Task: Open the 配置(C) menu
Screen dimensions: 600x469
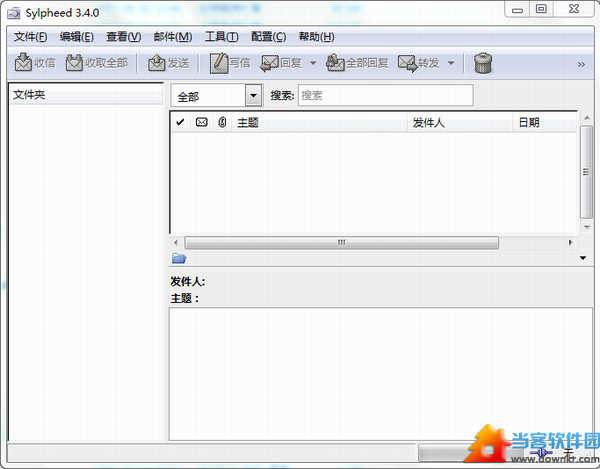Action: point(269,37)
